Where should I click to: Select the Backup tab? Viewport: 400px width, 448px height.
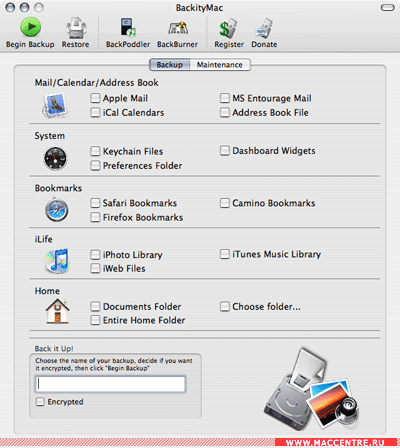(169, 65)
